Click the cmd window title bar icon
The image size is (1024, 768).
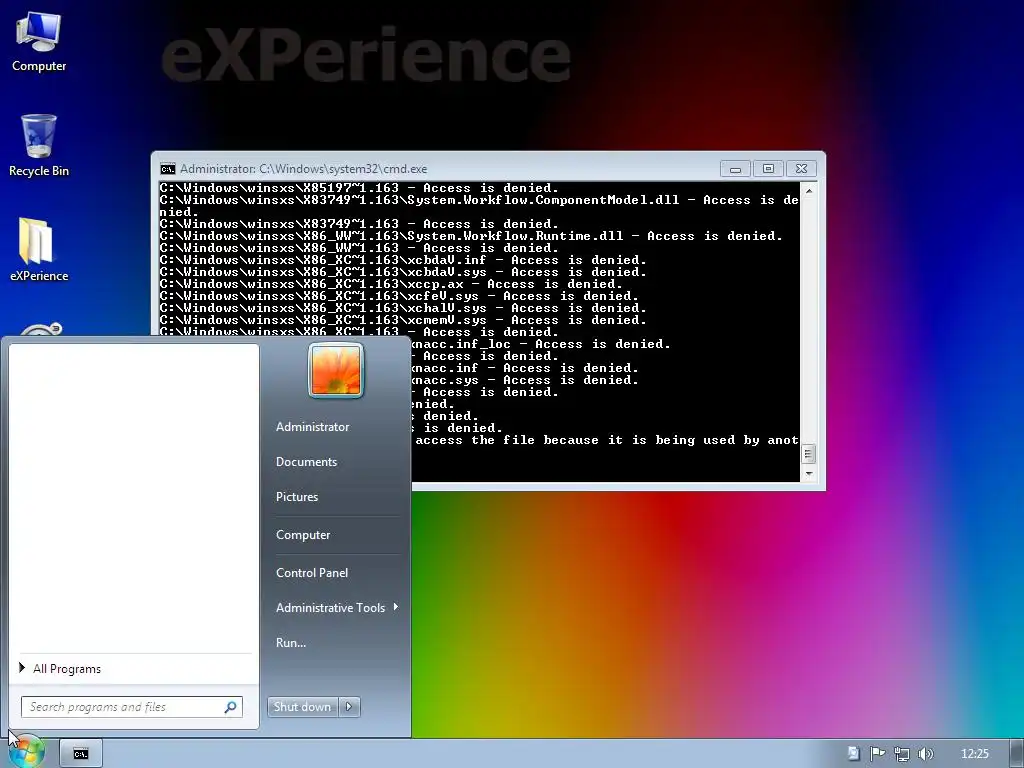(x=168, y=169)
